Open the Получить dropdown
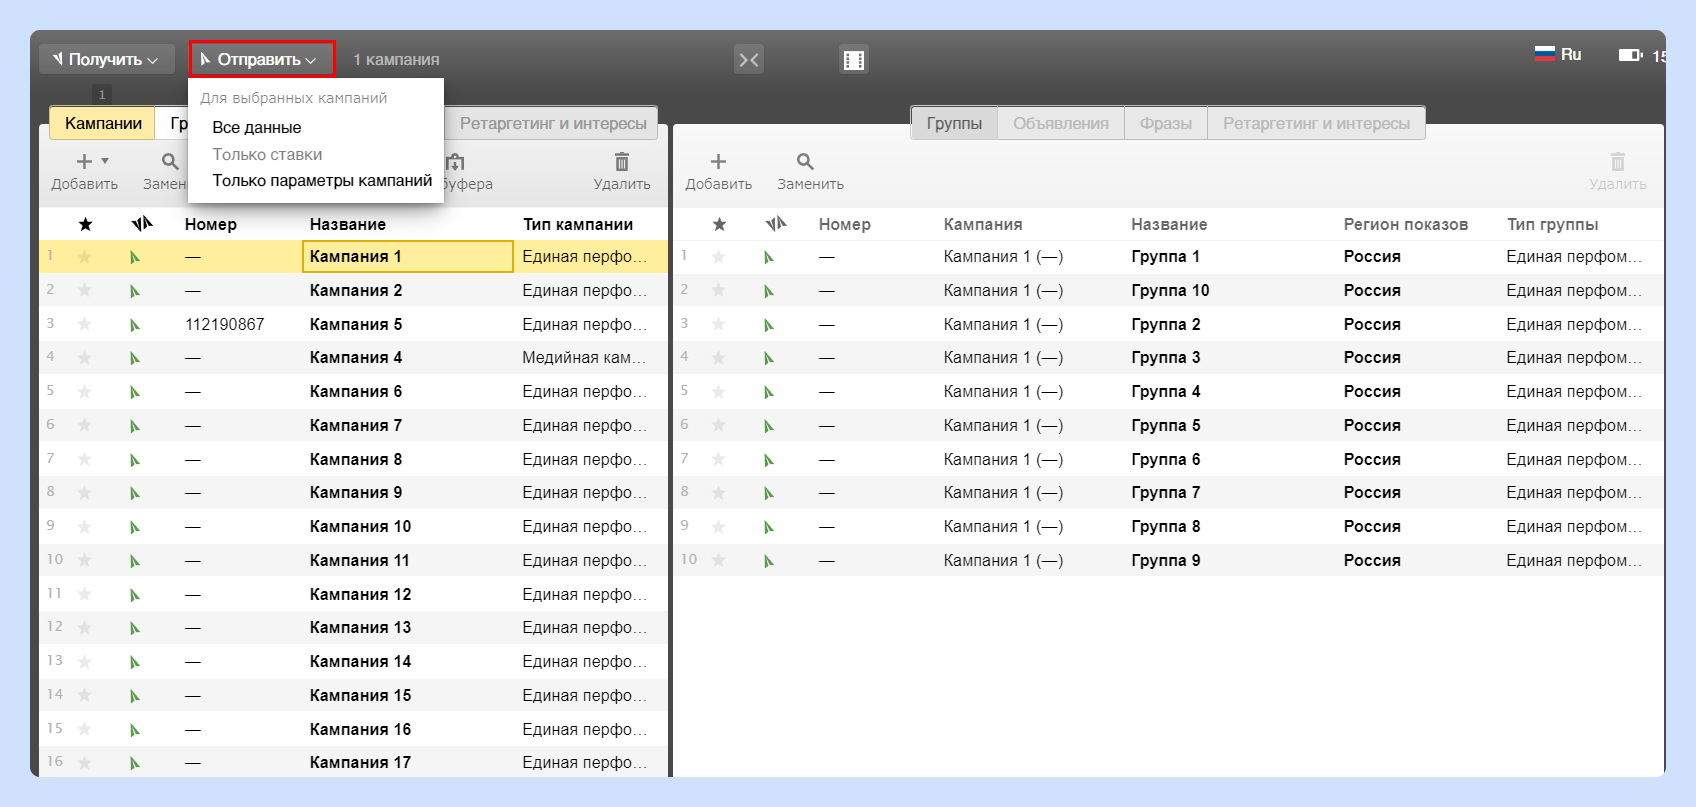 click(x=106, y=59)
